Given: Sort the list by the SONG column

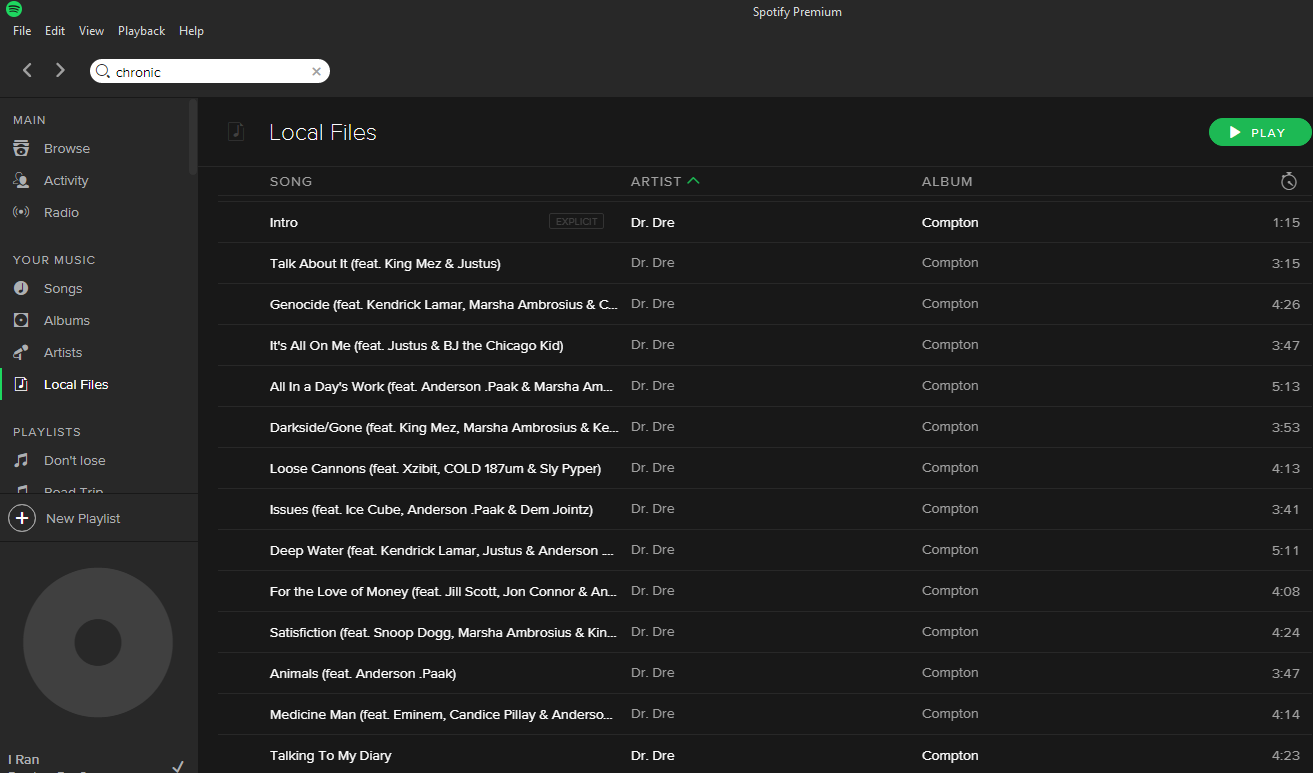Looking at the screenshot, I should point(291,182).
